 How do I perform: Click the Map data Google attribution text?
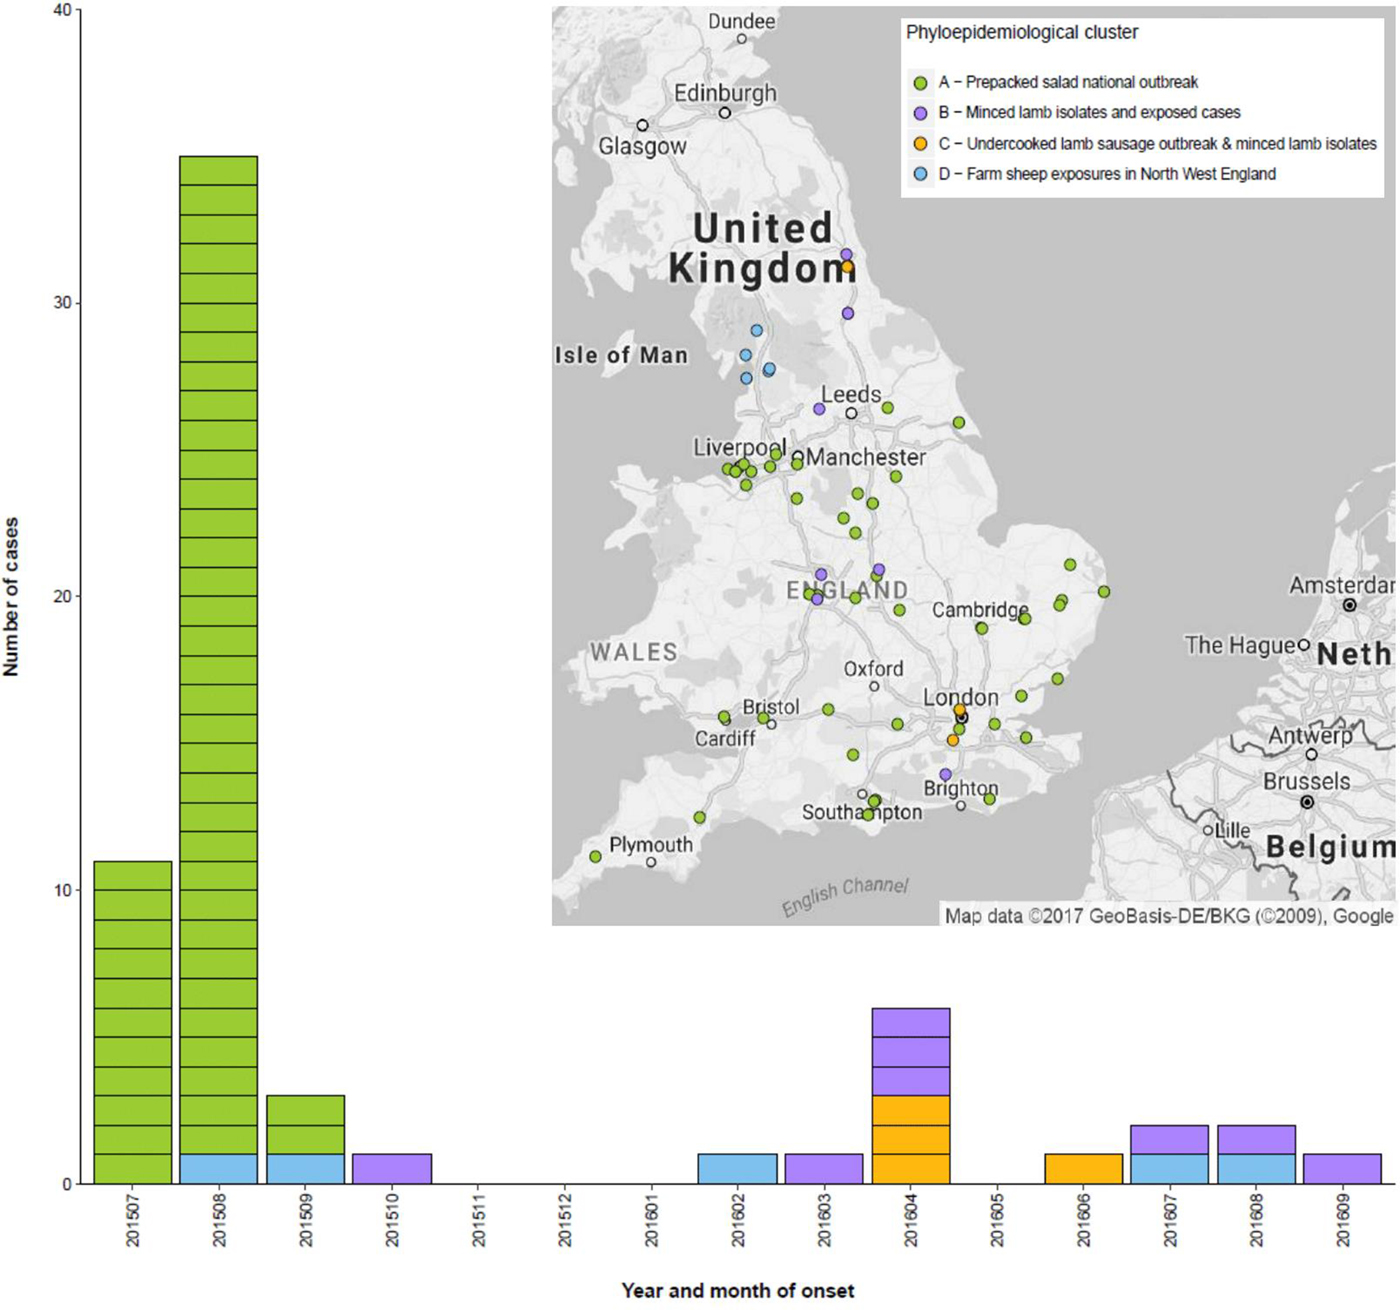1168,915
